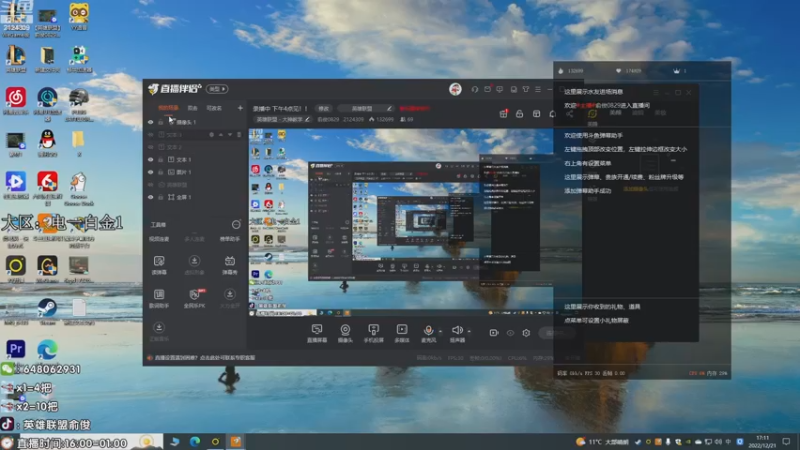Image resolution: width=800 pixels, height=450 pixels.
Task: Open the 手机投屏 phone mirroring option
Action: (x=373, y=333)
